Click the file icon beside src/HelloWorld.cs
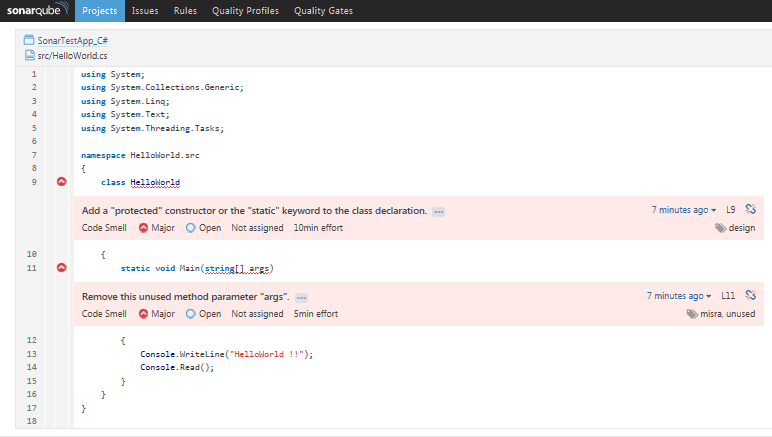This screenshot has width=772, height=437. click(30, 55)
